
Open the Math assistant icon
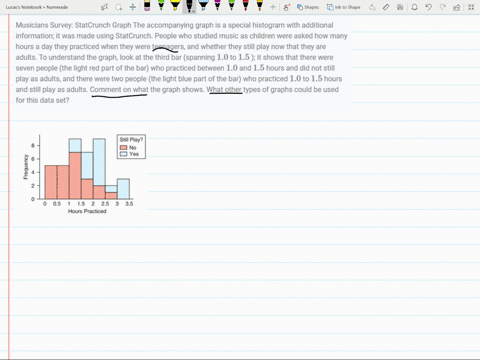(x=400, y=7)
